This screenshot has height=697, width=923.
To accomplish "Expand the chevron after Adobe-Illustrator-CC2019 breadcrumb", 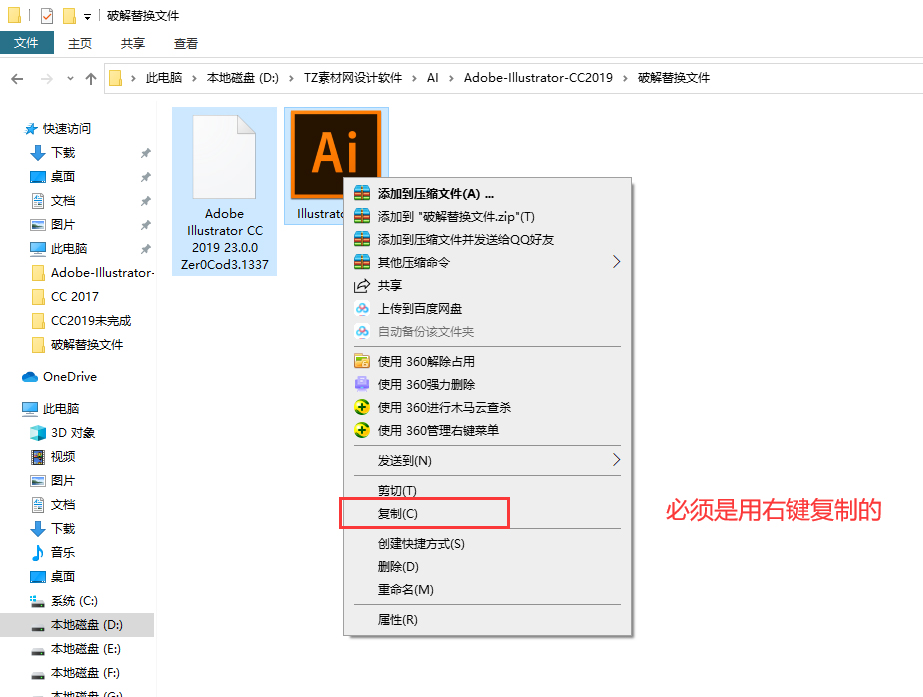I will click(625, 78).
